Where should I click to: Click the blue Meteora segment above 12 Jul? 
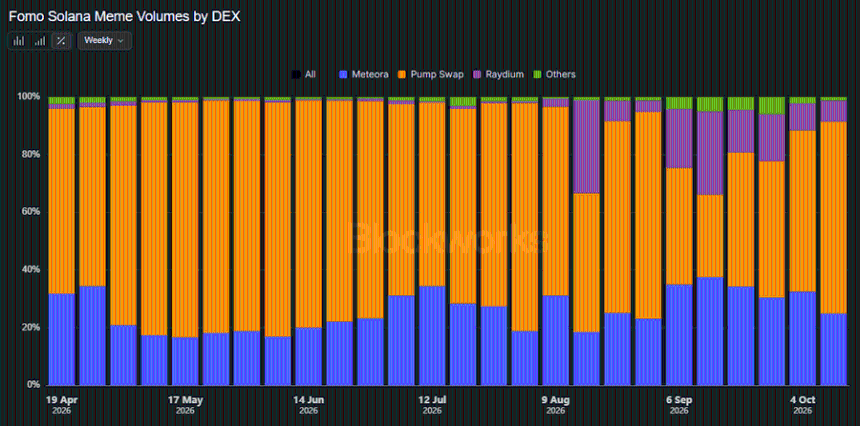pyautogui.click(x=432, y=335)
